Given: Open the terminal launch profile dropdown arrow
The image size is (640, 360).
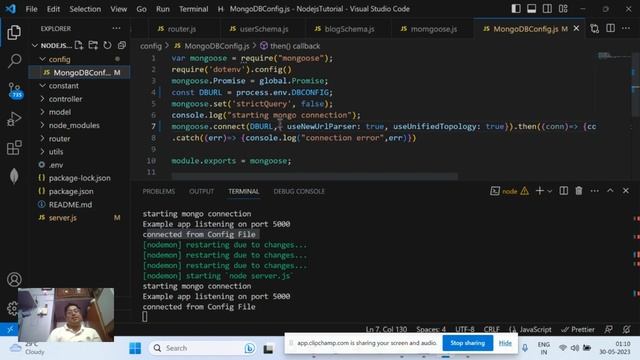Looking at the screenshot, I should click(x=550, y=191).
